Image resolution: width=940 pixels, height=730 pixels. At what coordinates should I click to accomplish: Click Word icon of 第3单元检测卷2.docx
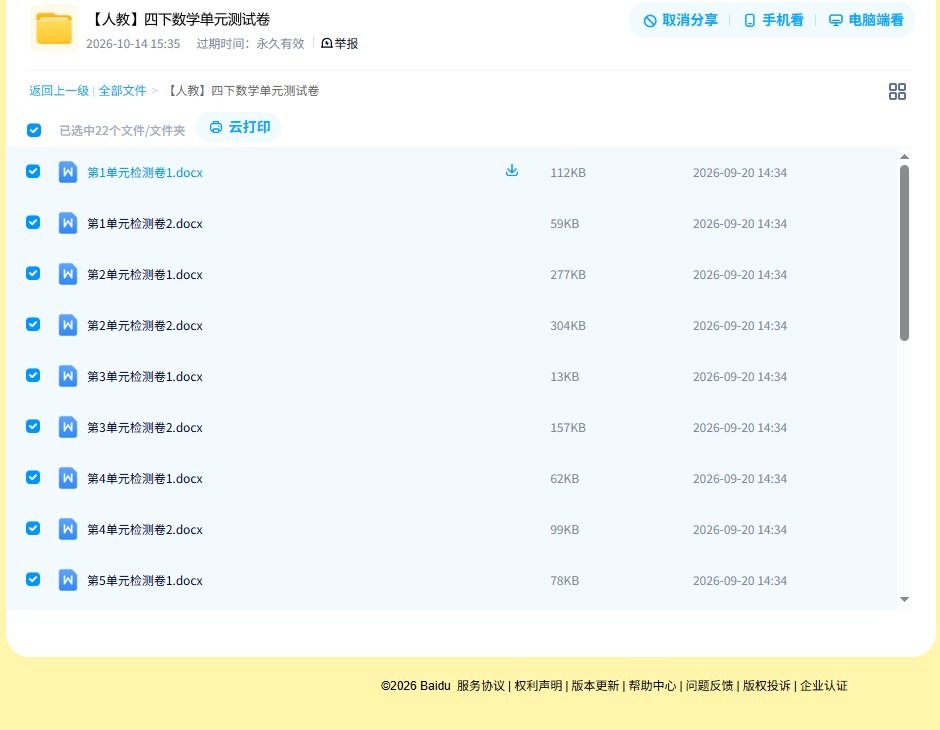68,427
